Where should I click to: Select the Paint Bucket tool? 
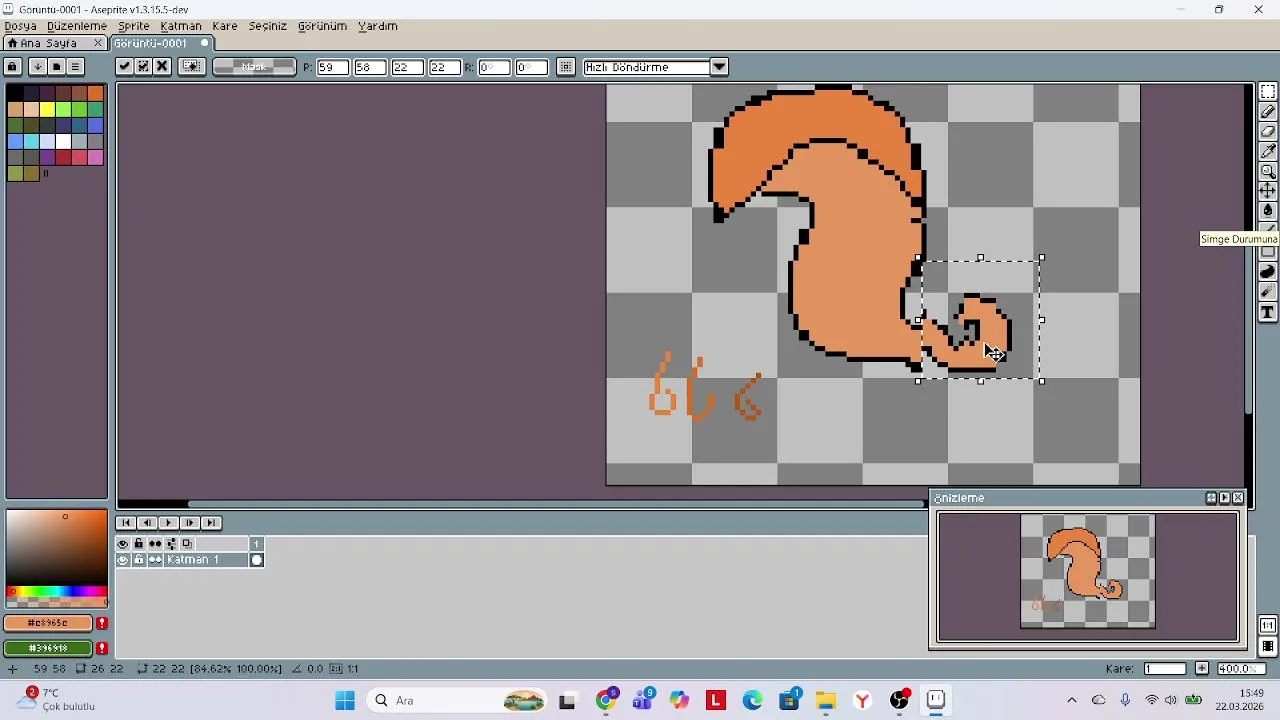1268,210
